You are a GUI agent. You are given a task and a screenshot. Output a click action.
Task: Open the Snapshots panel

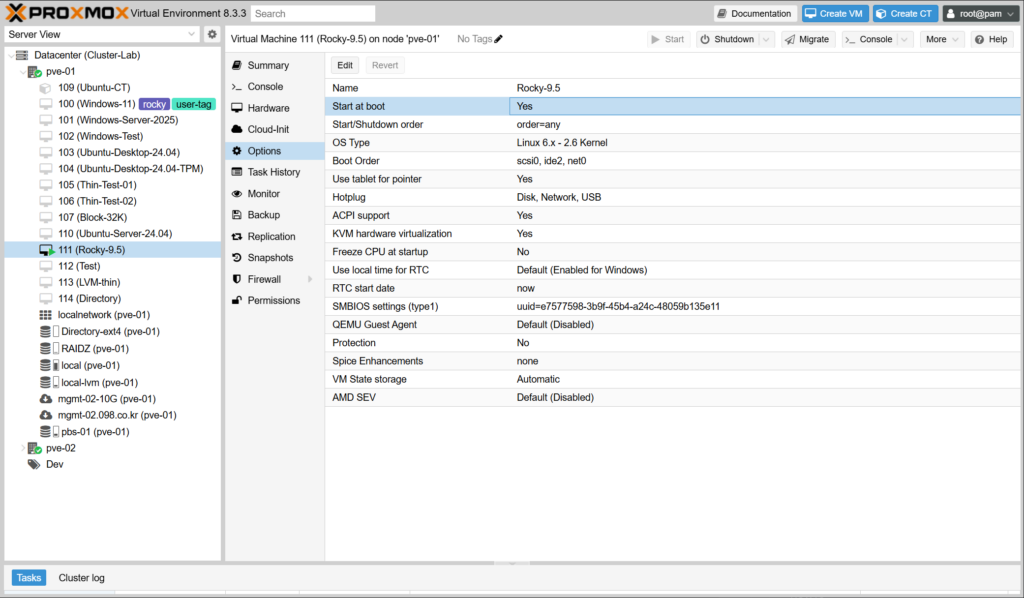(270, 258)
